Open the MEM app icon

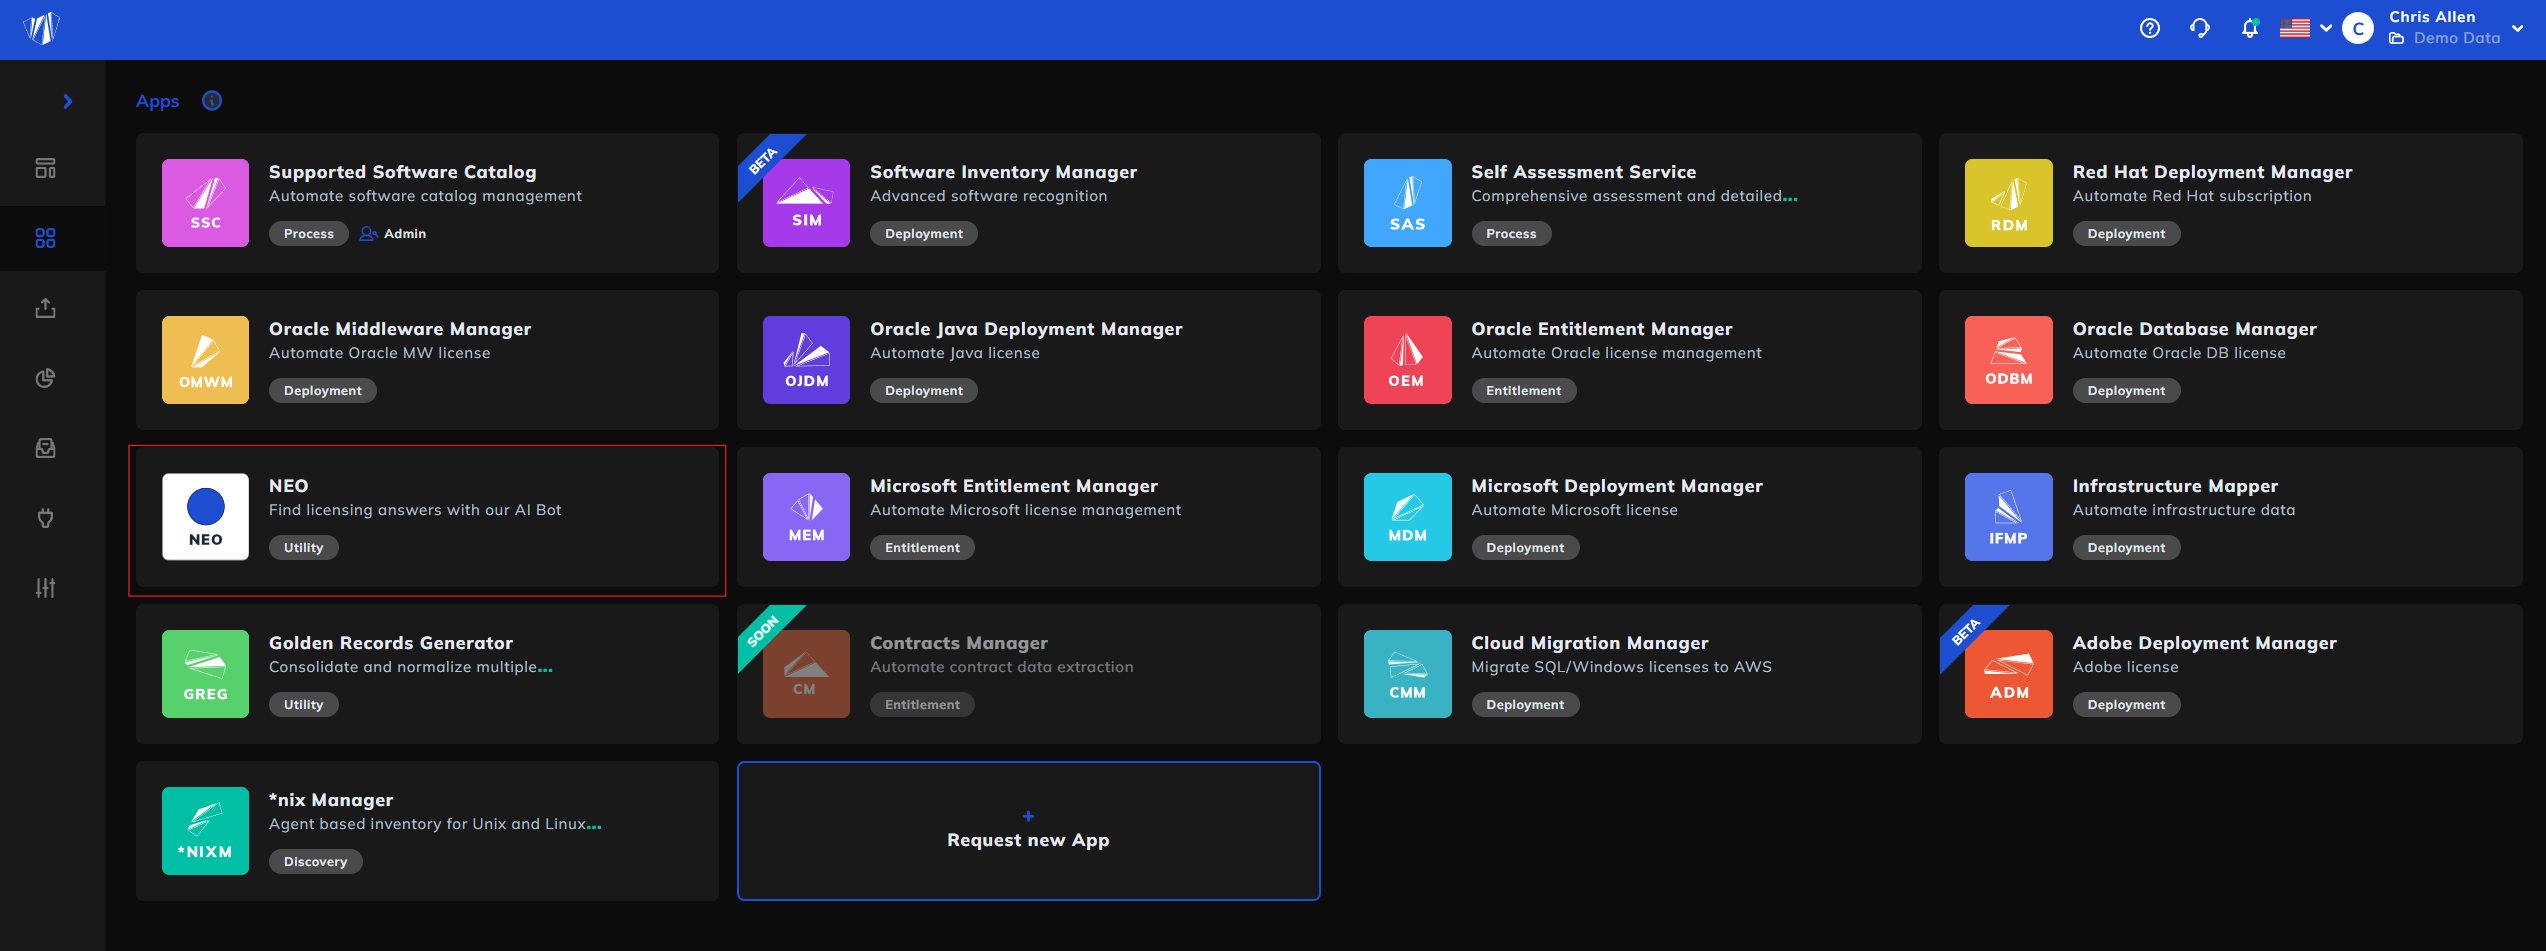(806, 517)
